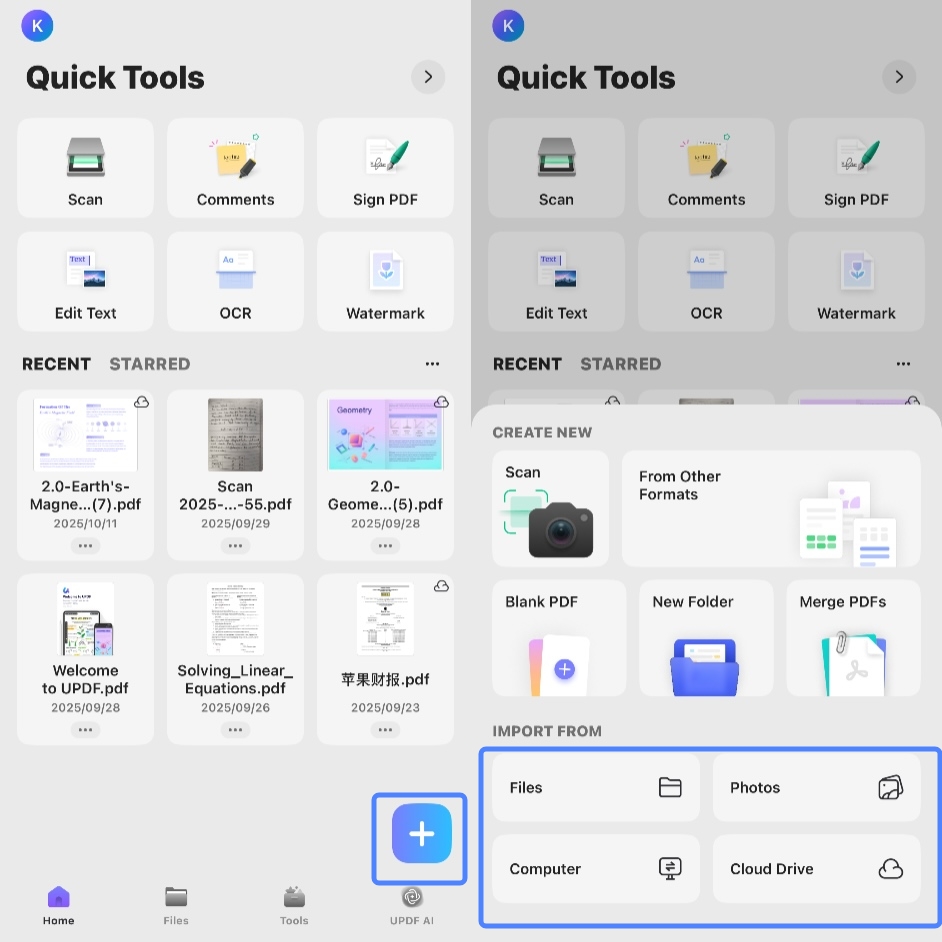Choose From Other Formats option
This screenshot has height=942, width=942.
(771, 509)
